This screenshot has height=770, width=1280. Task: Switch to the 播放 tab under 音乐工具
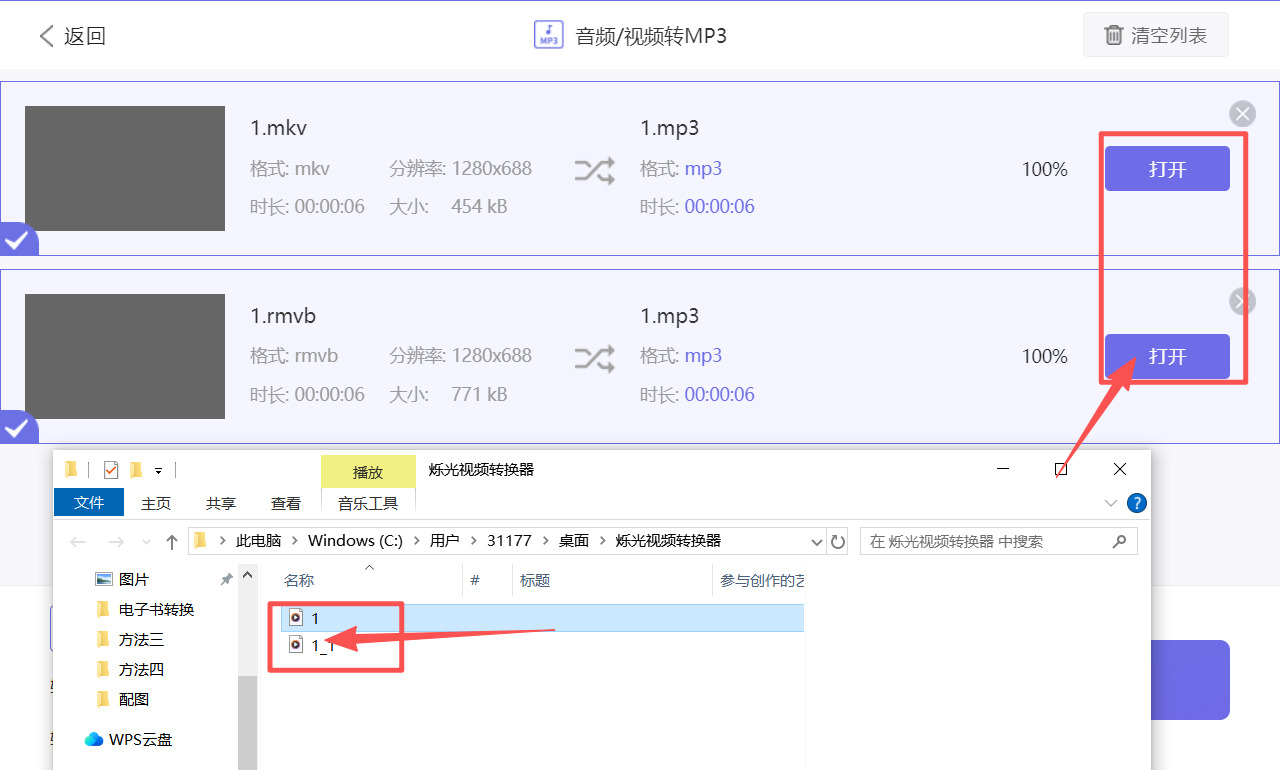368,470
